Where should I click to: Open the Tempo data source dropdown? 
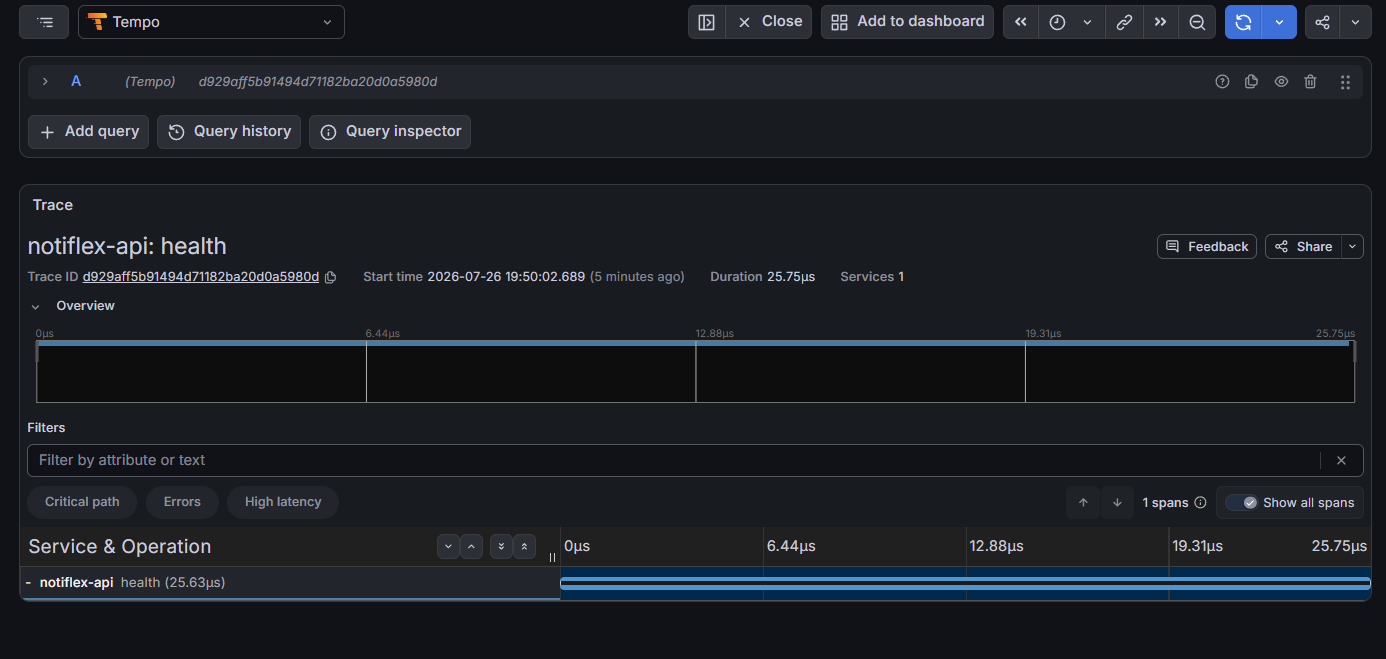click(x=211, y=22)
